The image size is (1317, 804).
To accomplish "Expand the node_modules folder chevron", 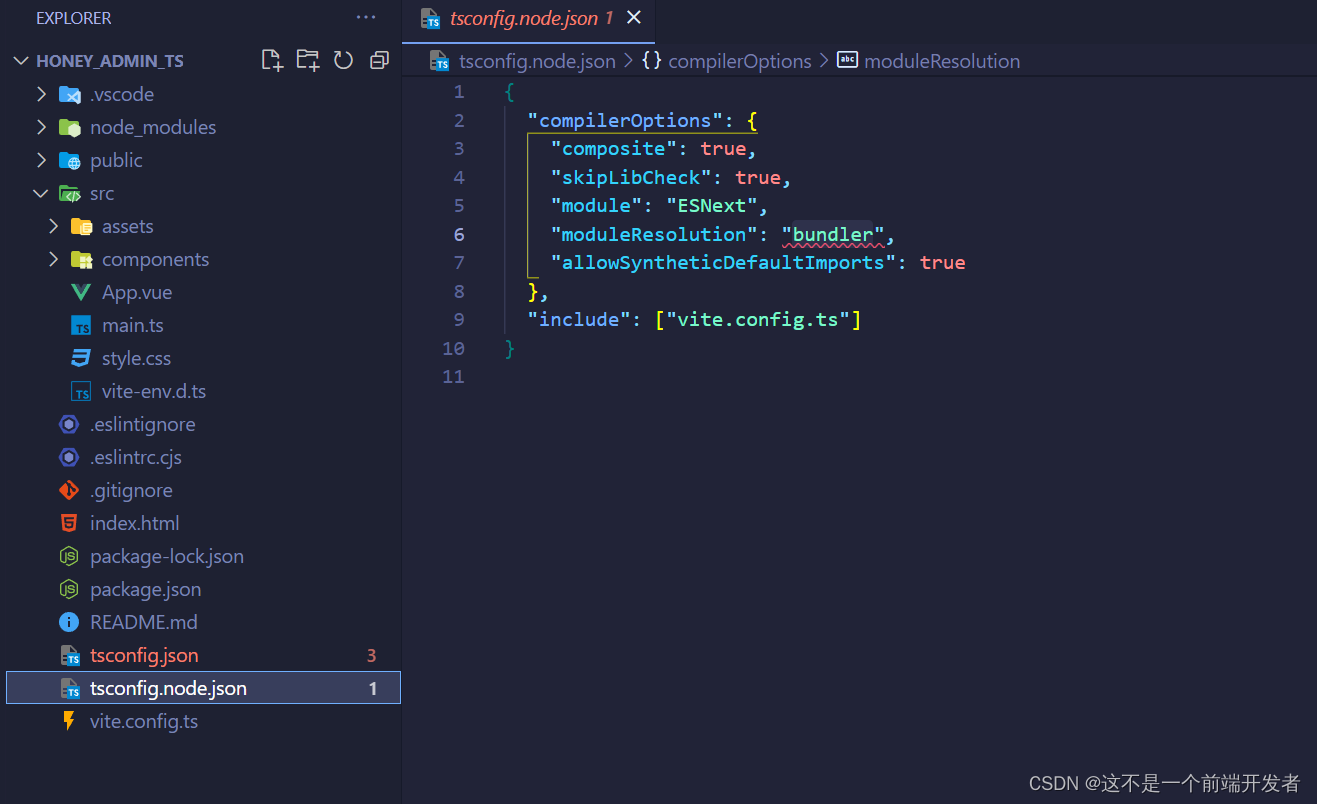I will pyautogui.click(x=41, y=127).
